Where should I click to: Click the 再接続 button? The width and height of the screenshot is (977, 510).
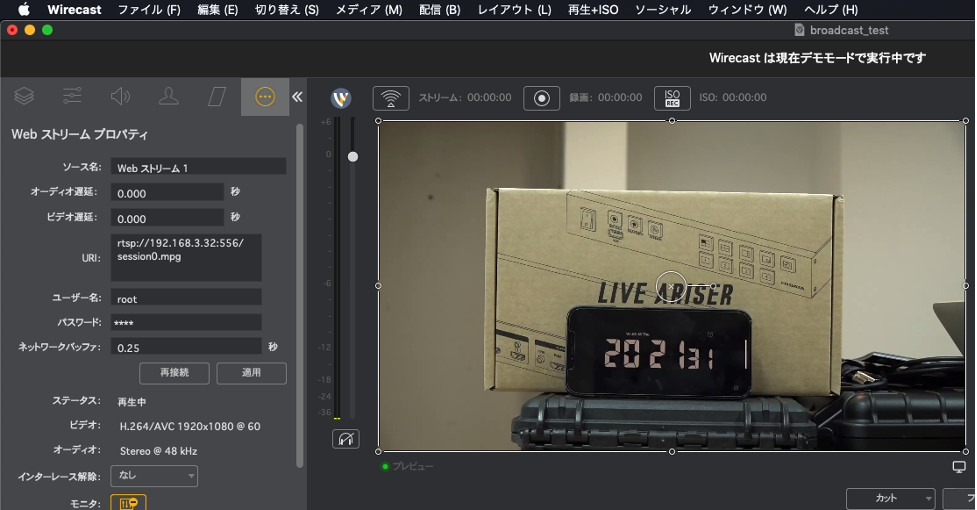coord(173,373)
